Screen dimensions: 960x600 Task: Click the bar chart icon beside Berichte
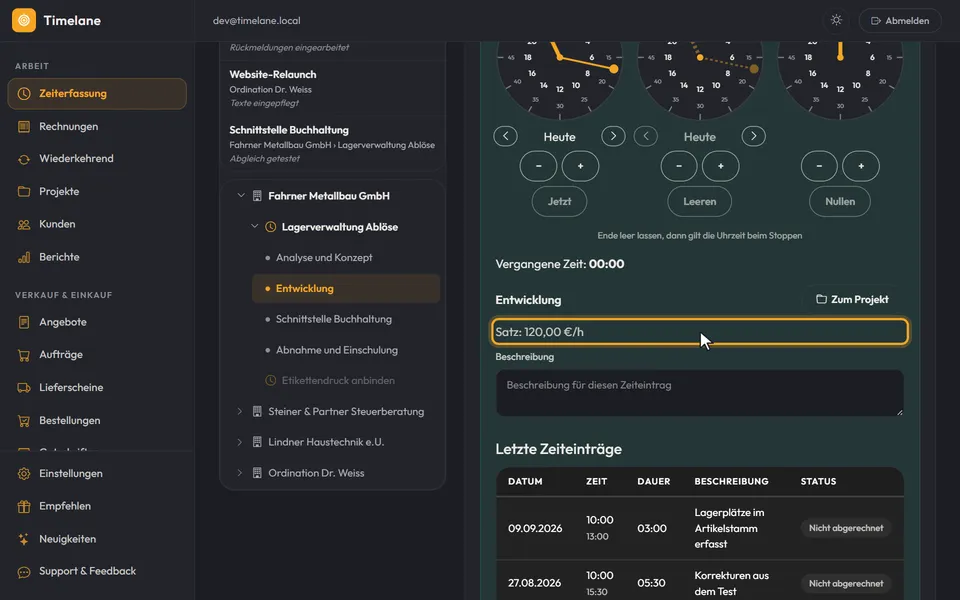(x=24, y=257)
